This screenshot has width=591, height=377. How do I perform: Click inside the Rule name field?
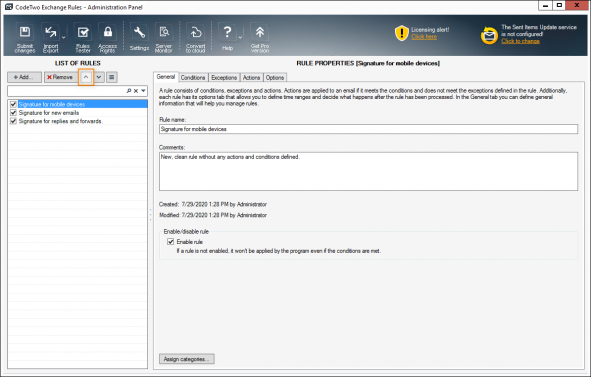coord(368,129)
